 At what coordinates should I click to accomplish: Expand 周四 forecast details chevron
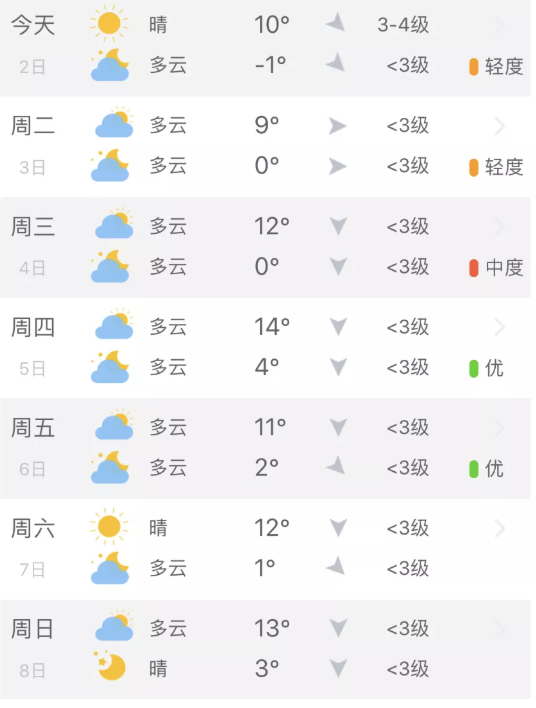click(499, 327)
